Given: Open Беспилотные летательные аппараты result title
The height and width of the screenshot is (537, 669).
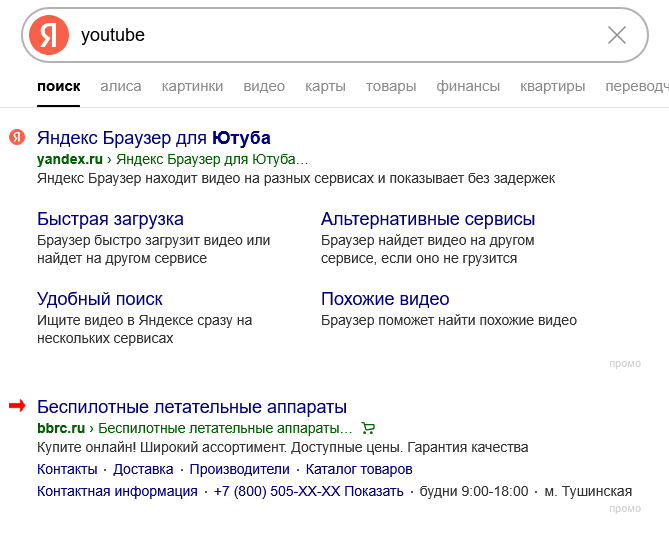Looking at the screenshot, I should point(192,407).
